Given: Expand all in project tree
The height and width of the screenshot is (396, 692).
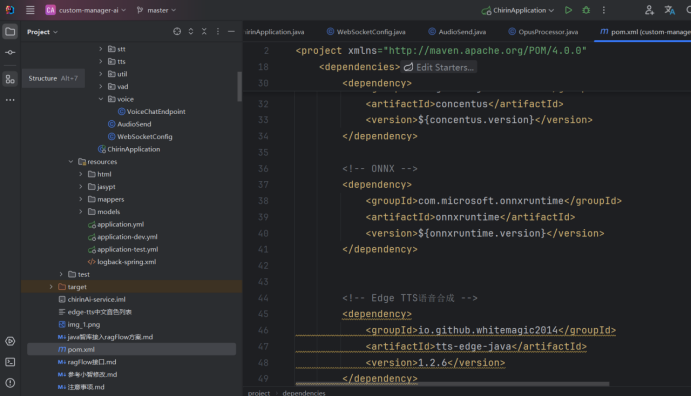Looking at the screenshot, I should click(x=191, y=31).
